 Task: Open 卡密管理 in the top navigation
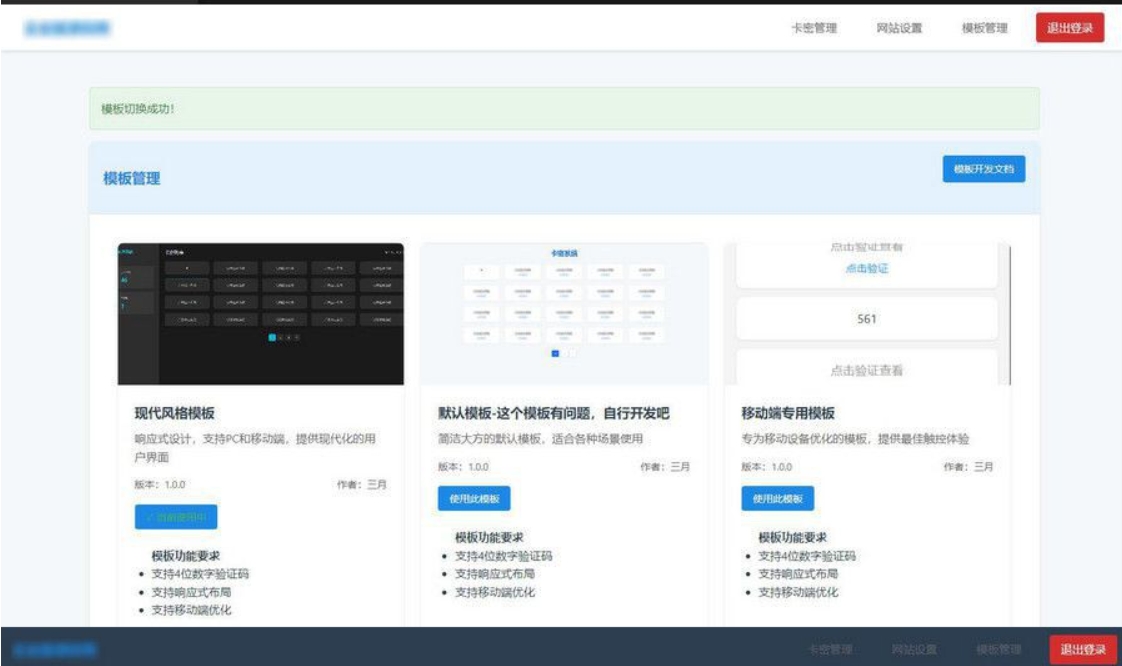813,28
